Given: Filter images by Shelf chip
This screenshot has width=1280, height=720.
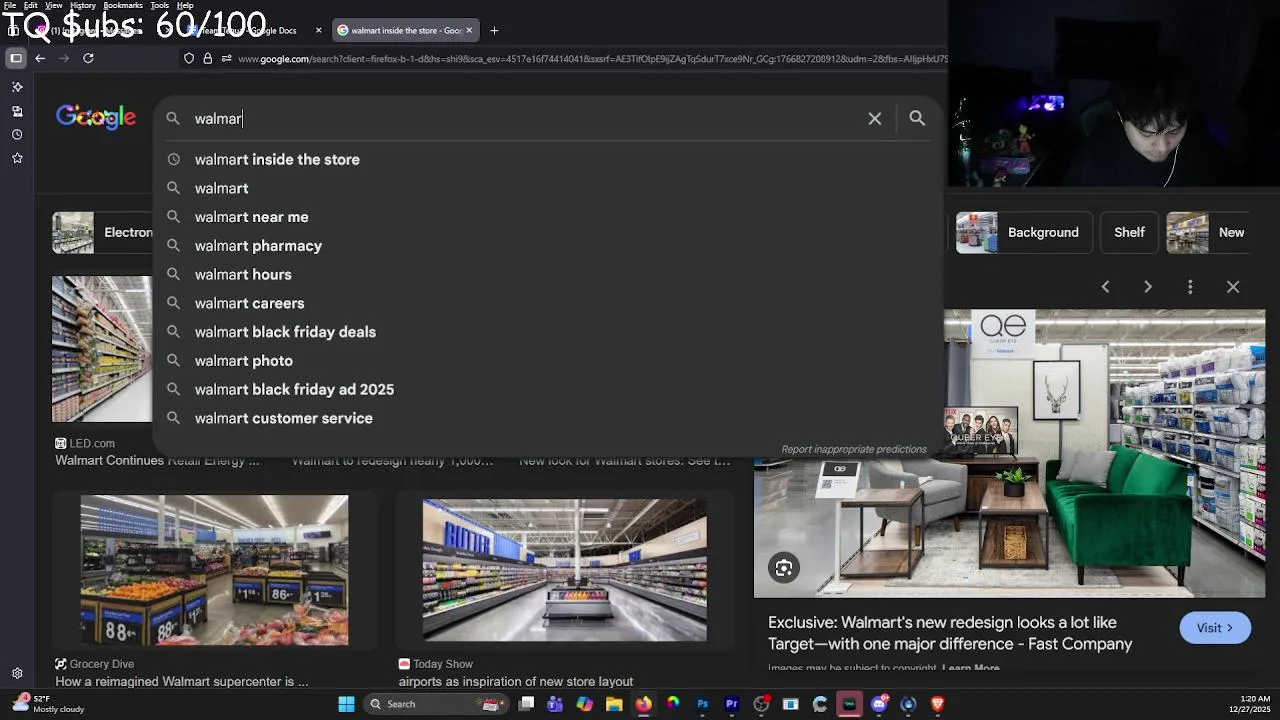Looking at the screenshot, I should [1129, 232].
